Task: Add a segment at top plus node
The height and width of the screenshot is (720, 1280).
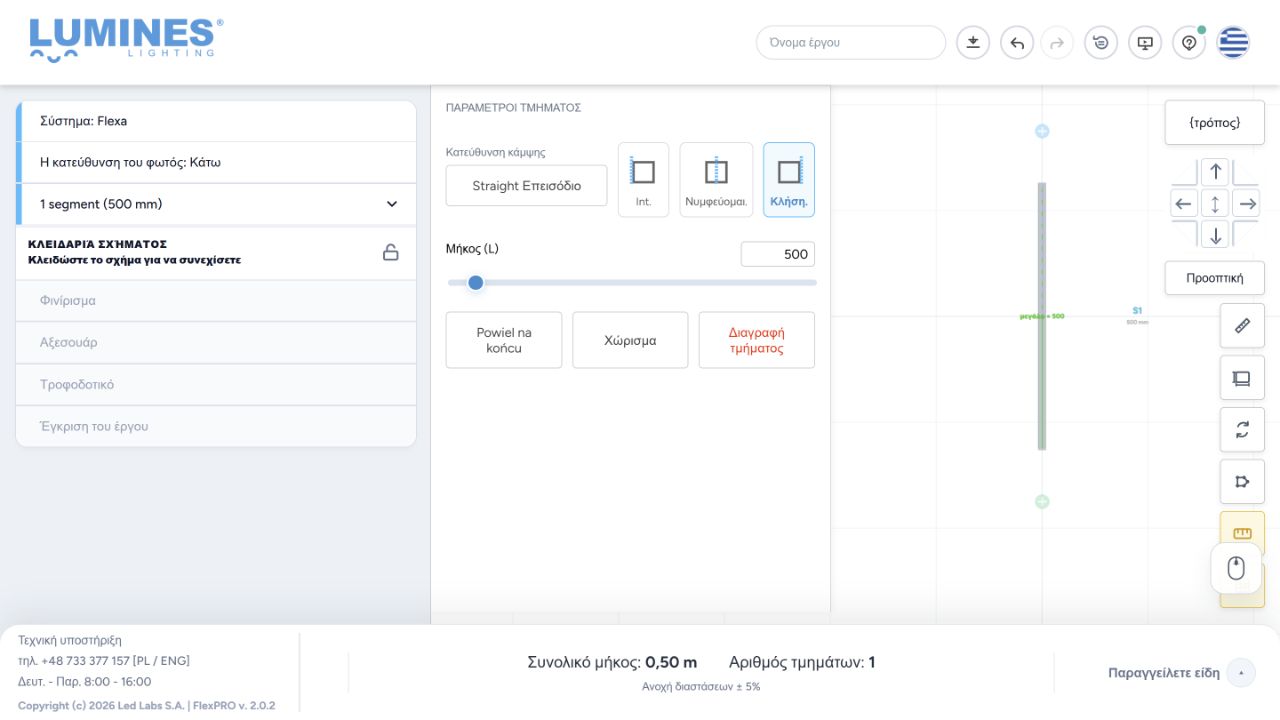Action: coord(1042,131)
